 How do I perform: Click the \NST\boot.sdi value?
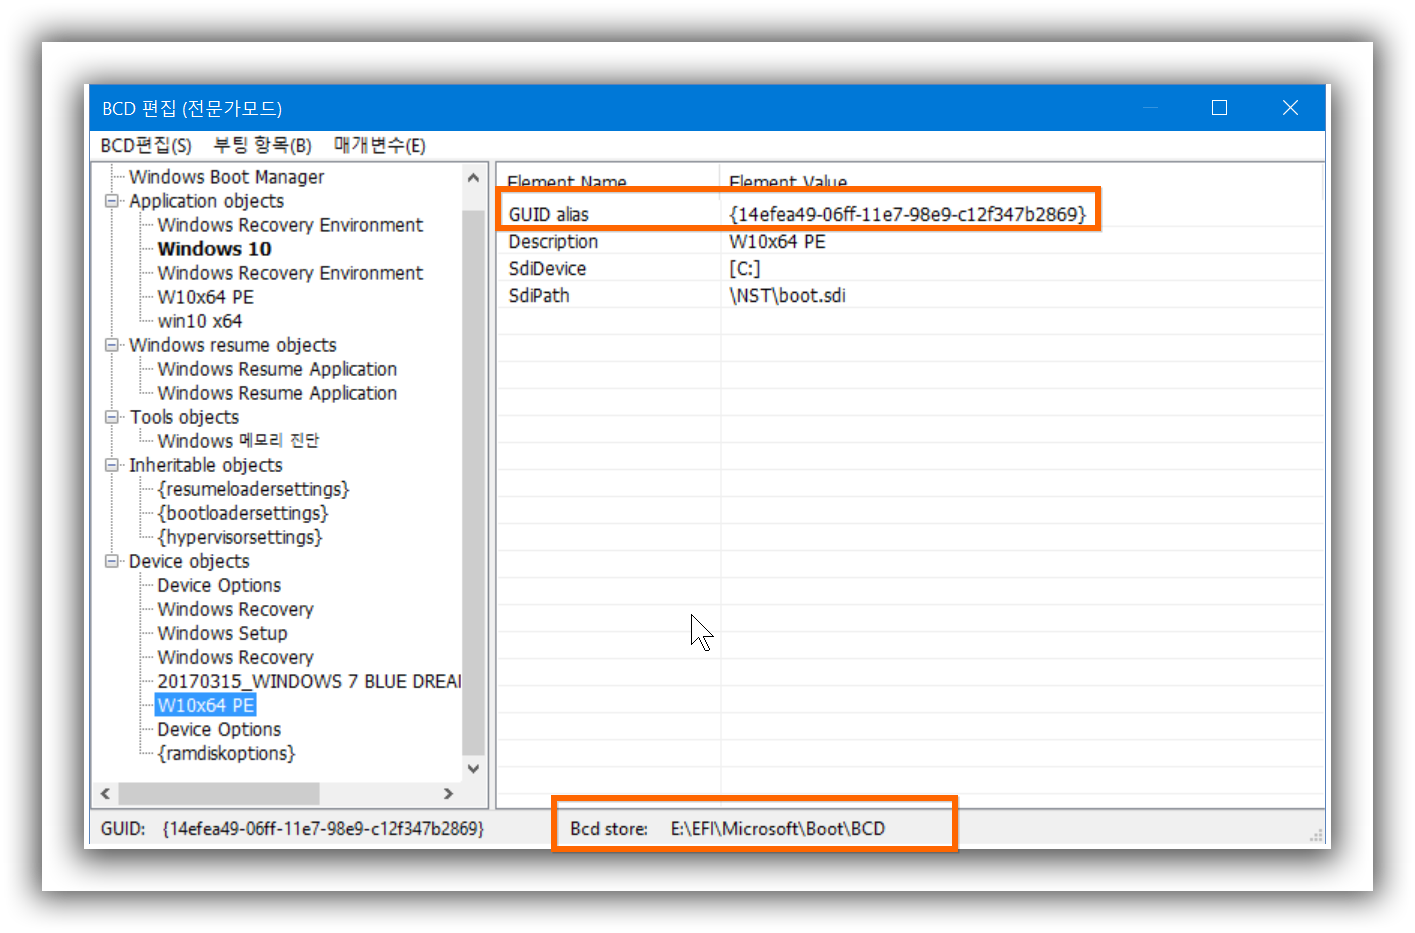click(787, 296)
